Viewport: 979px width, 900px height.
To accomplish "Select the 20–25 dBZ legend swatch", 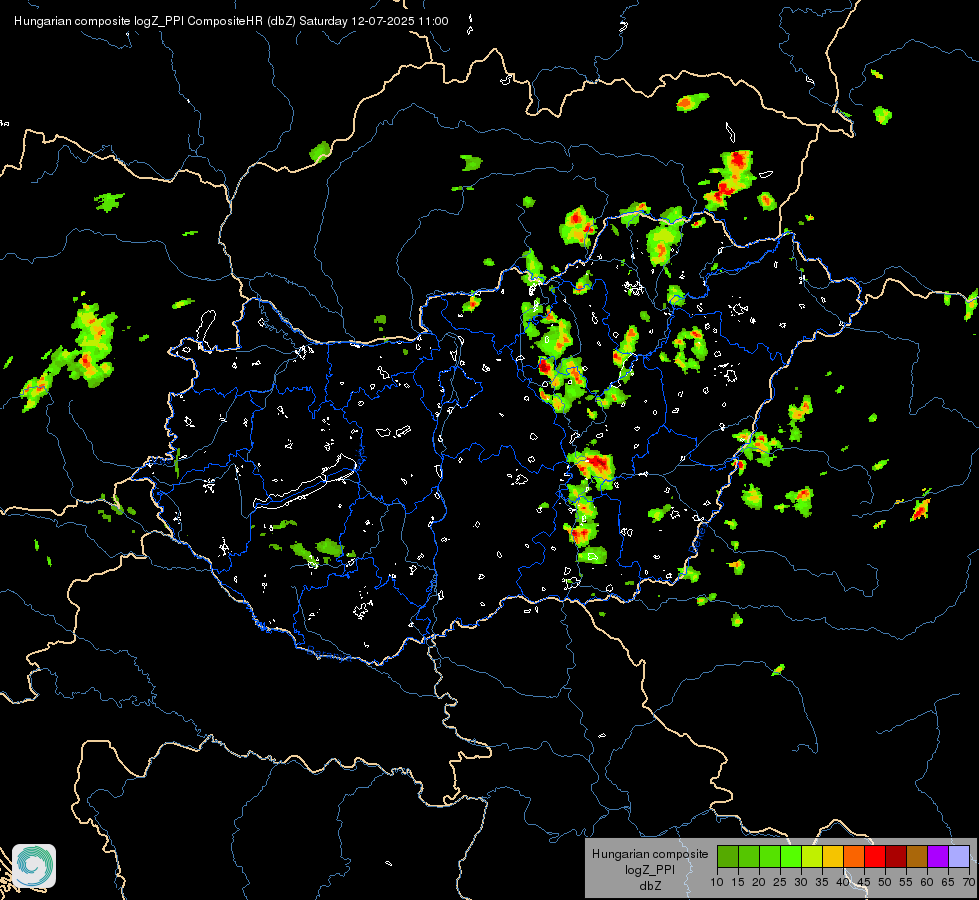I will point(770,857).
